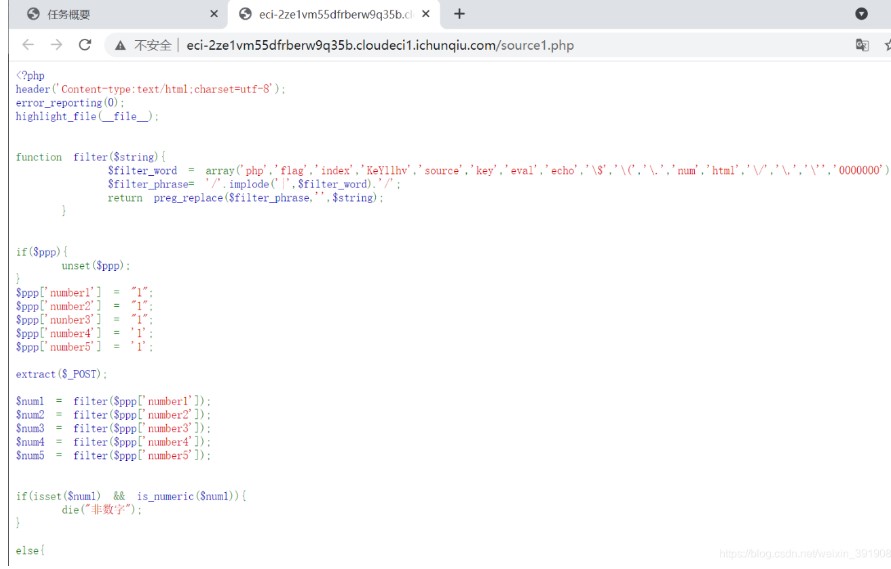The width and height of the screenshot is (891, 569).
Task: Click the header('Content-type...') code line
Action: tap(151, 89)
